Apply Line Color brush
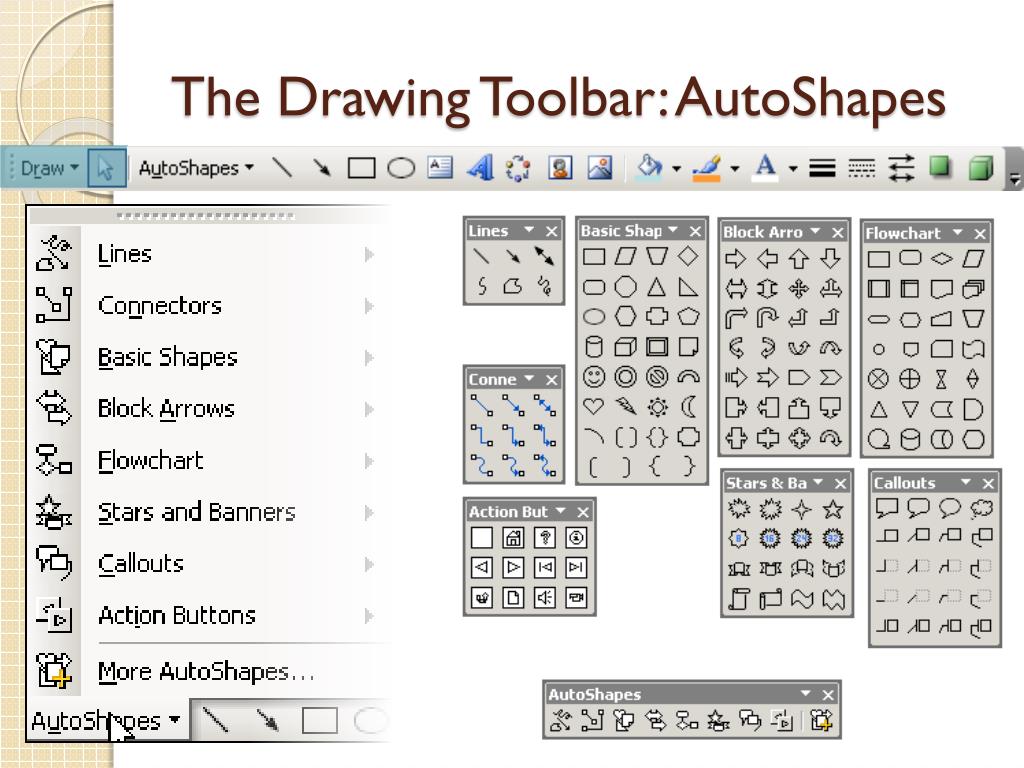Viewport: 1024px width, 768px height. pyautogui.click(x=707, y=168)
